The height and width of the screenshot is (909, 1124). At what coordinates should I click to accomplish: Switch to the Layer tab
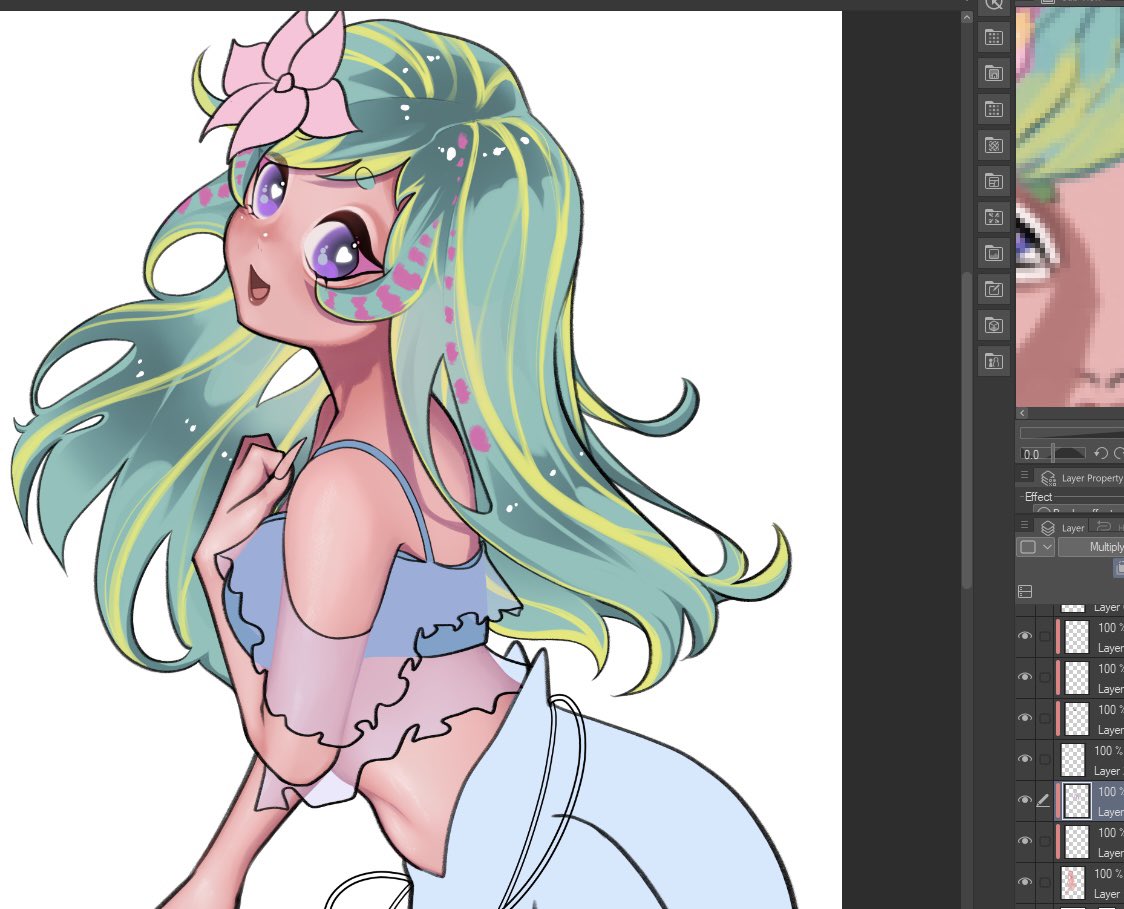1073,527
